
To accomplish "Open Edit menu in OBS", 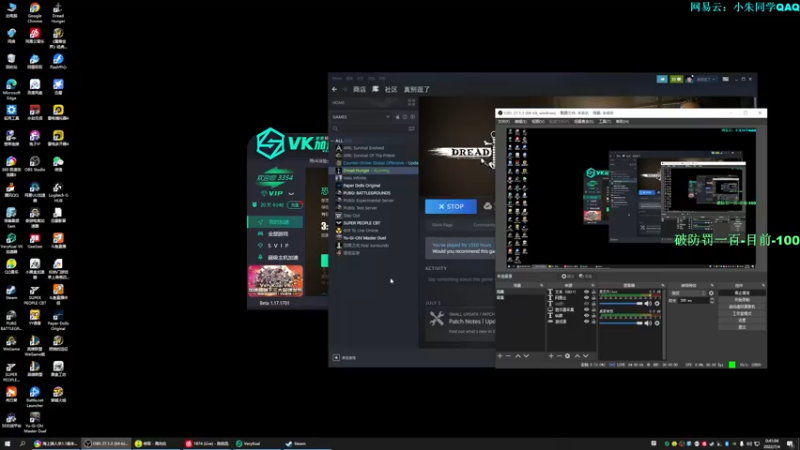I will click(x=520, y=121).
